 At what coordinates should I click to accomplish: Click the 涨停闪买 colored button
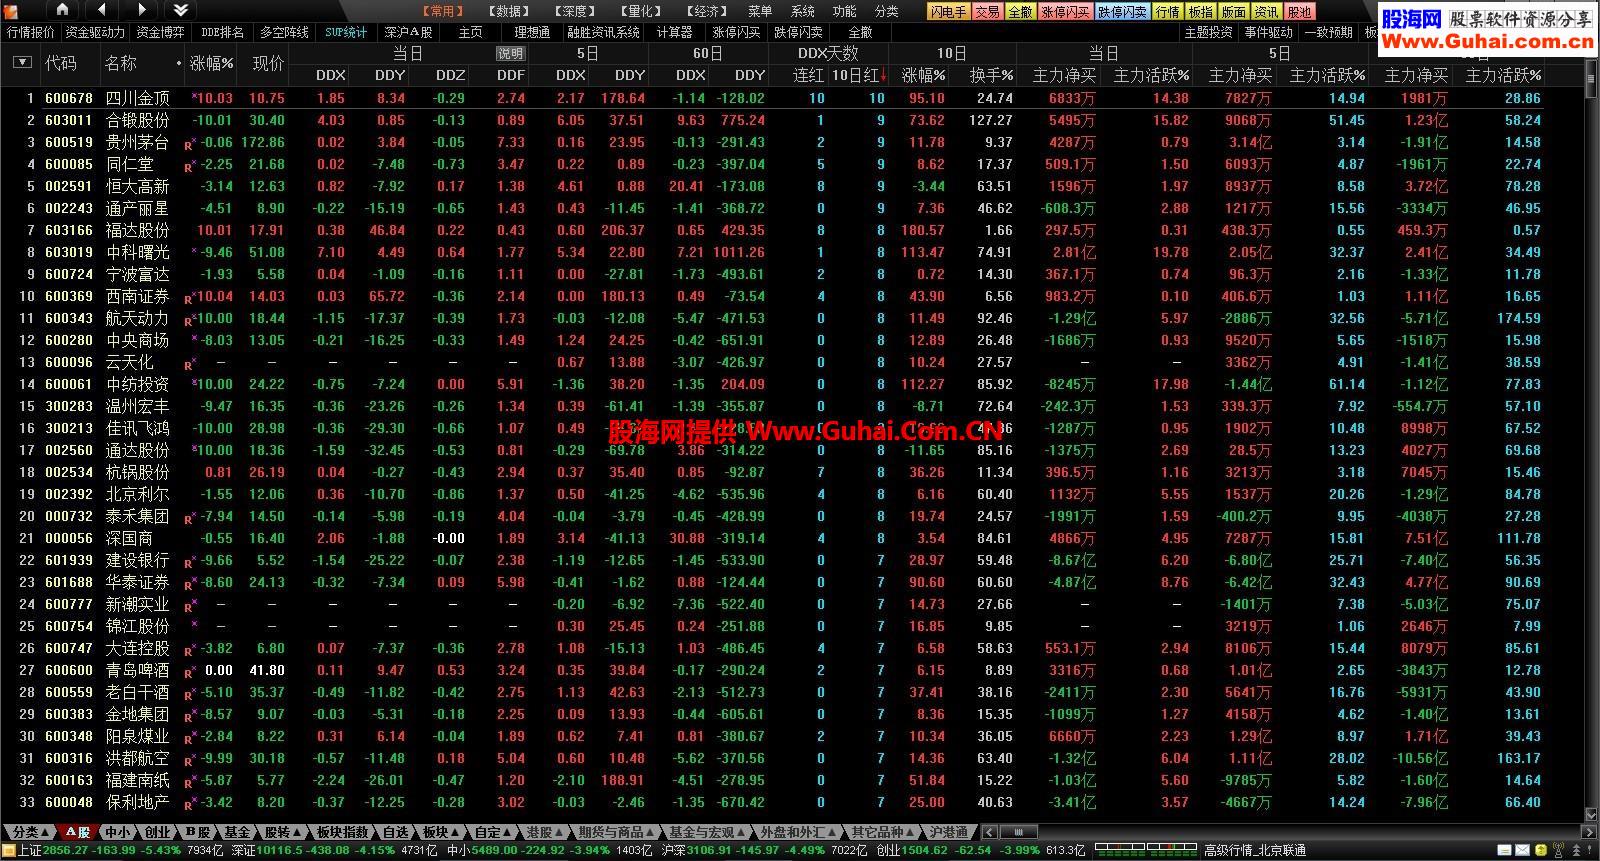click(x=1065, y=12)
